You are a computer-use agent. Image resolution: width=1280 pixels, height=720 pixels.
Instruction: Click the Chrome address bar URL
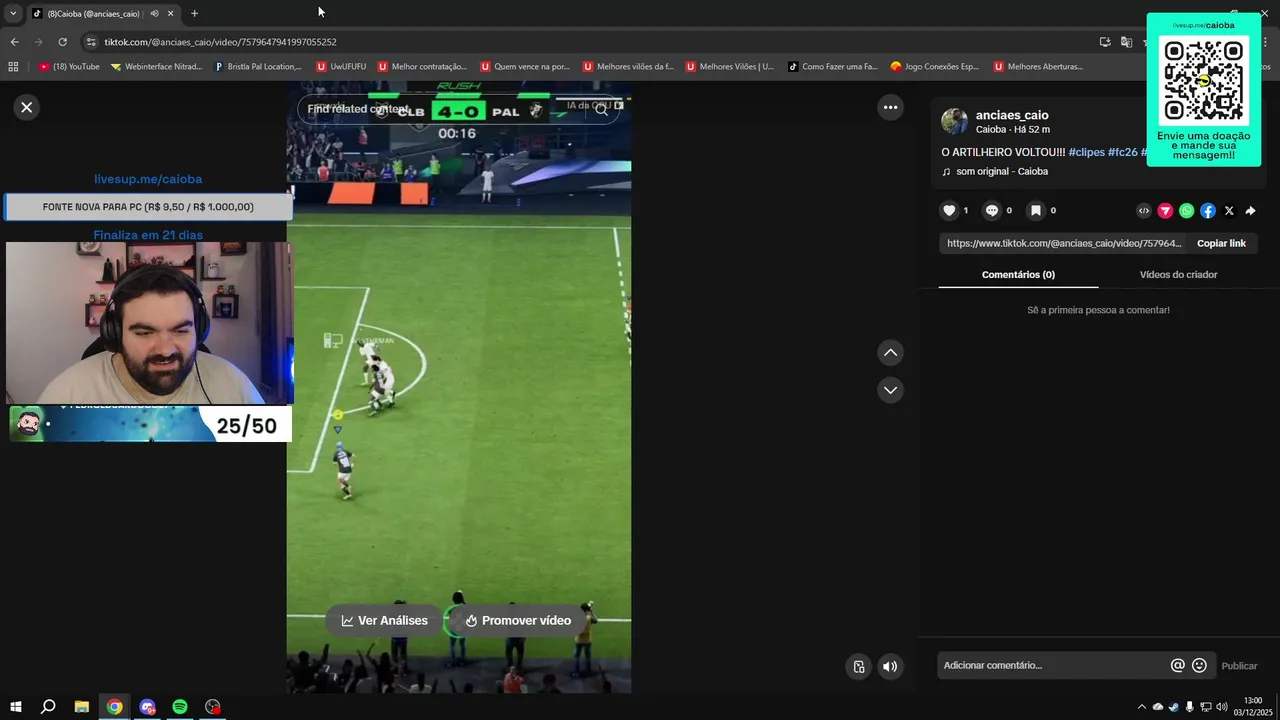coord(220,42)
